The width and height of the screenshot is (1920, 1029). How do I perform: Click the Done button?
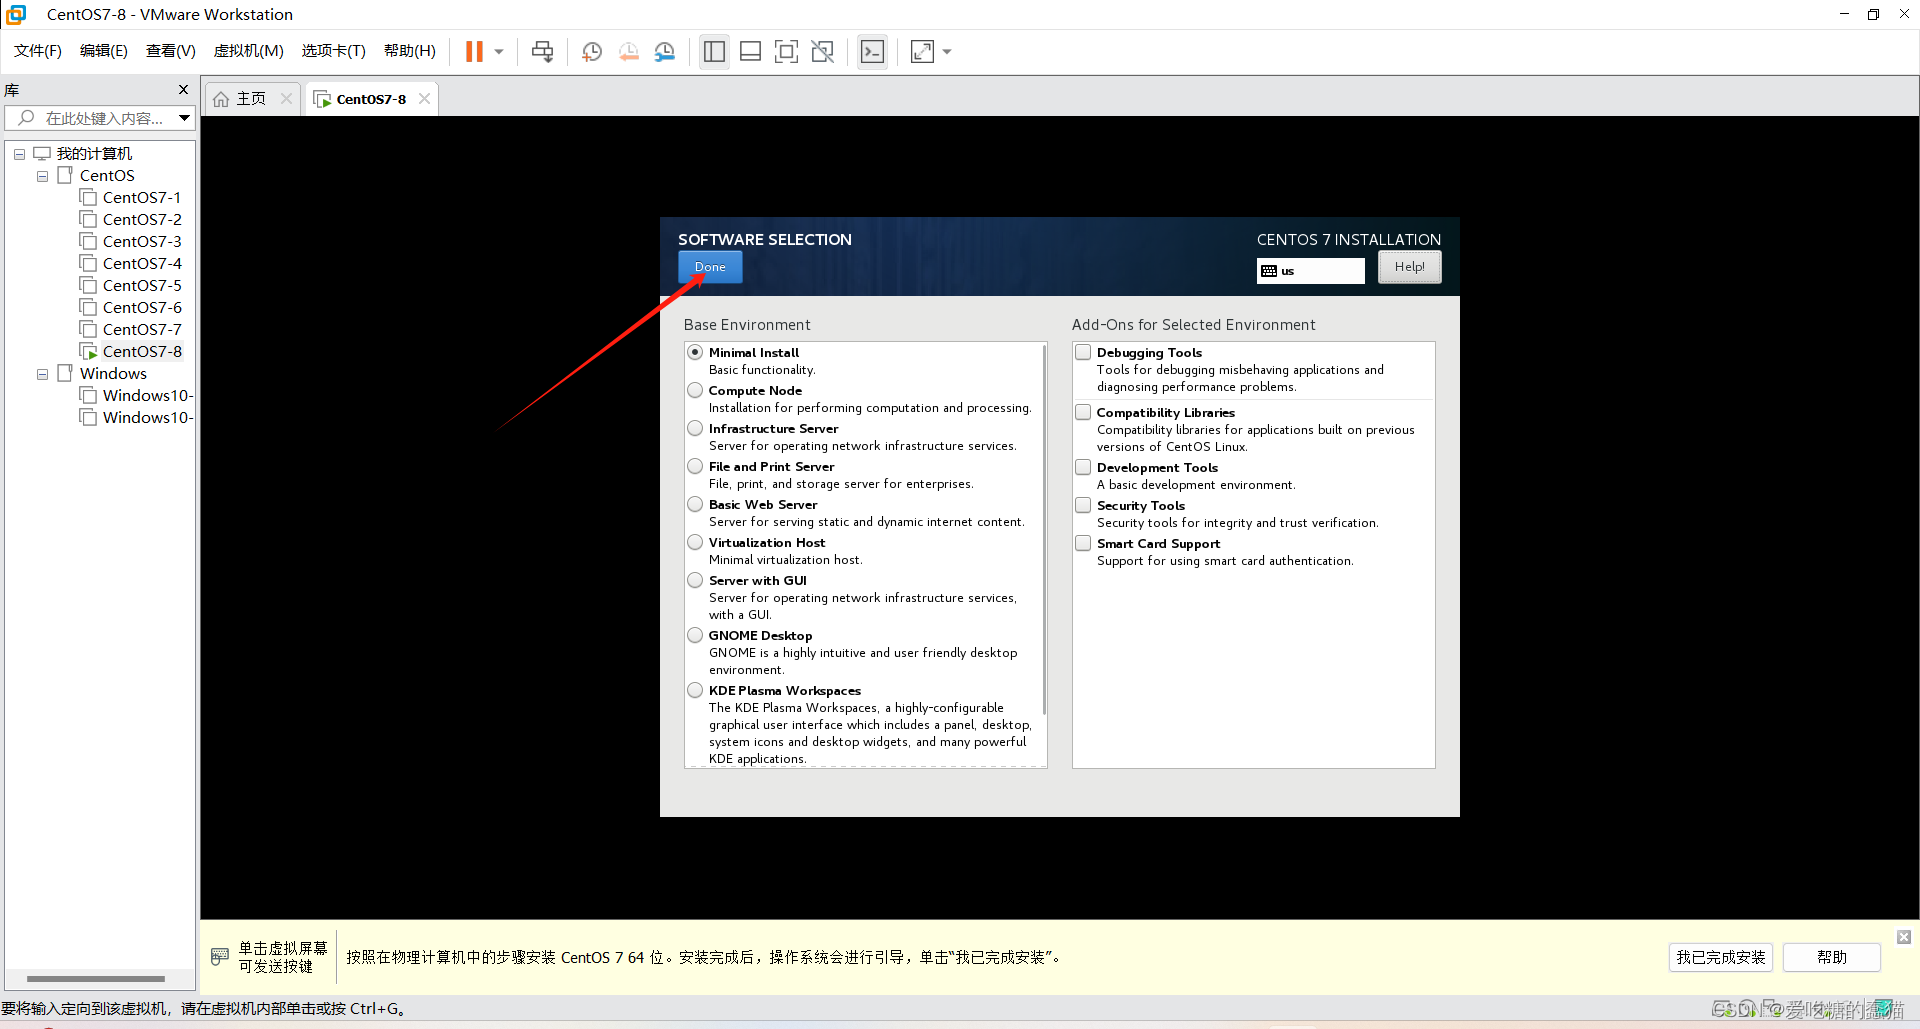tap(710, 267)
